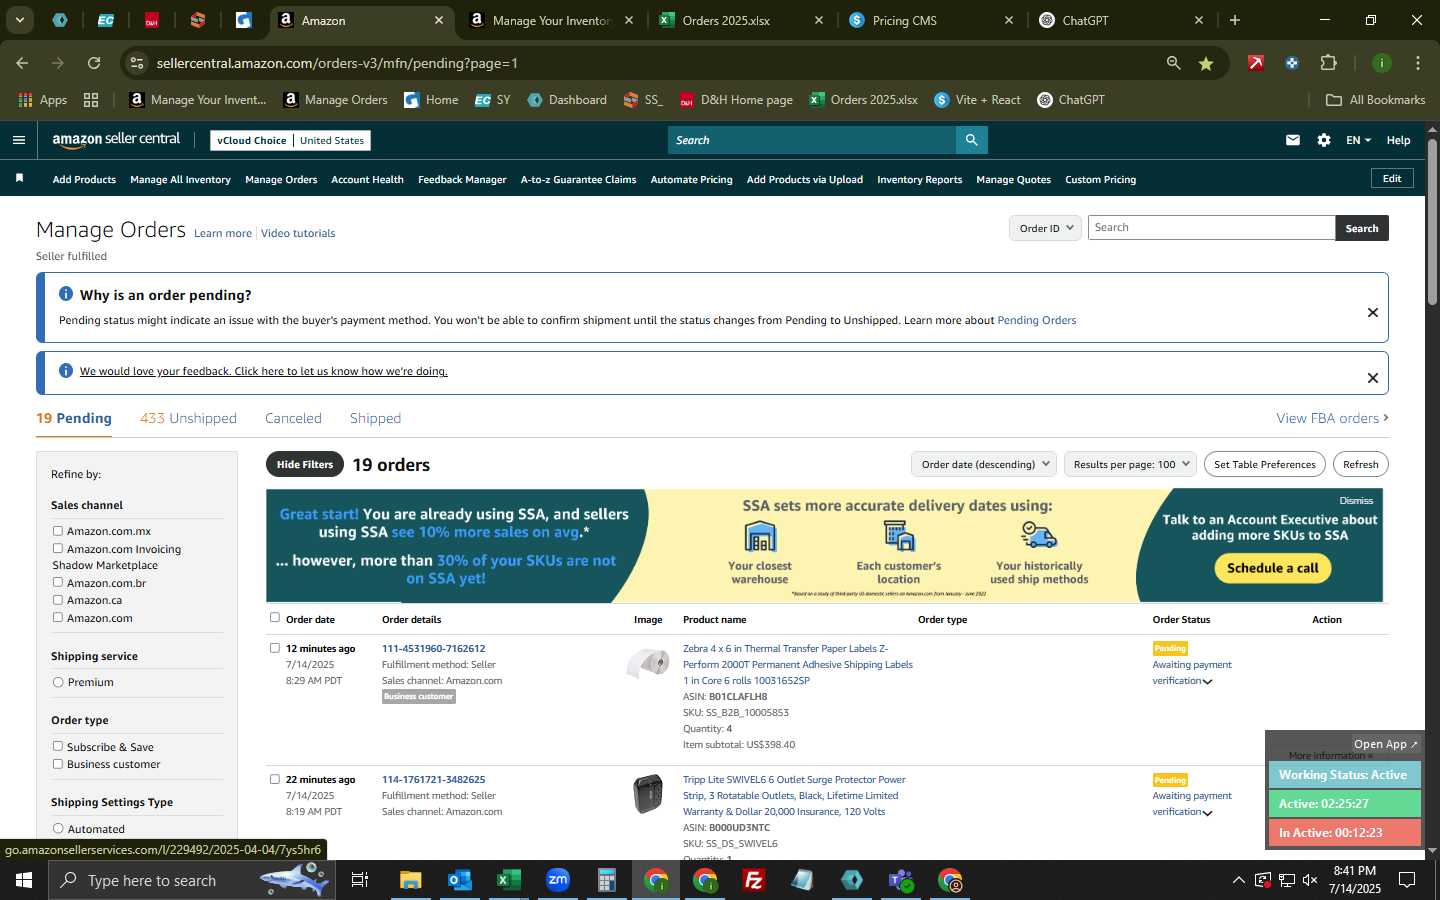Check the Business customer order type
Image resolution: width=1440 pixels, height=900 pixels.
coord(58,764)
